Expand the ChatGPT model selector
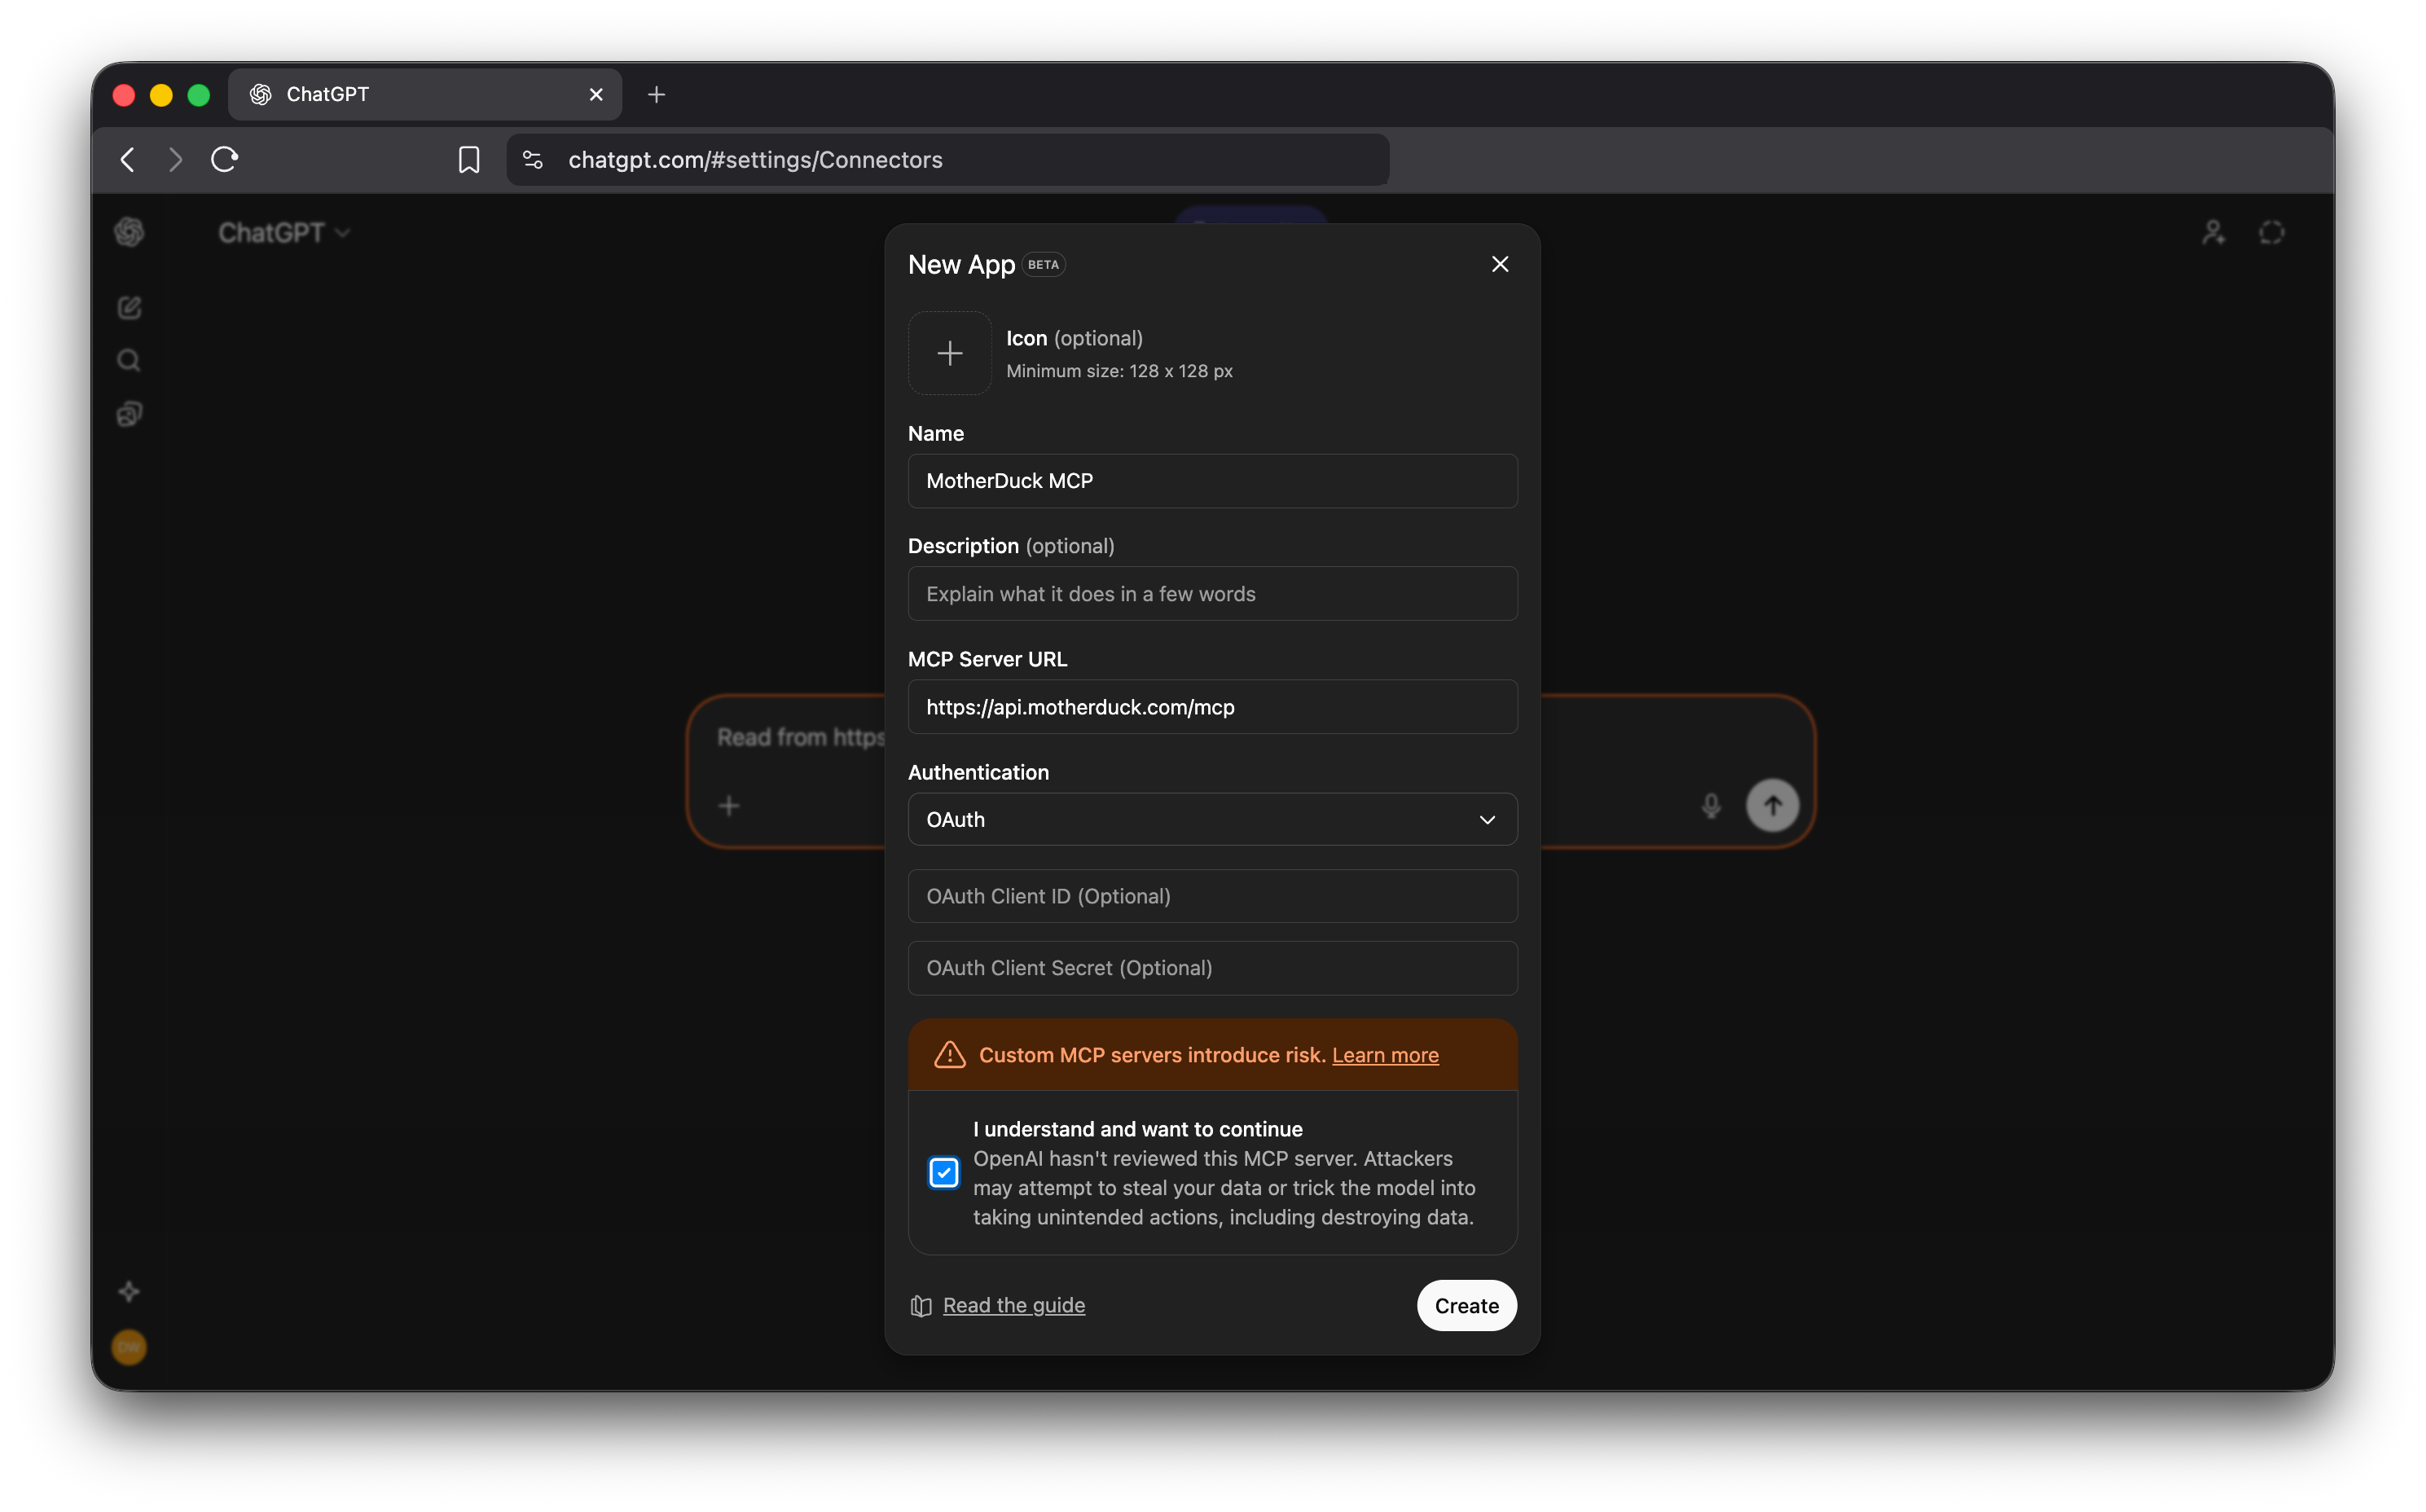2426x1512 pixels. pos(283,231)
